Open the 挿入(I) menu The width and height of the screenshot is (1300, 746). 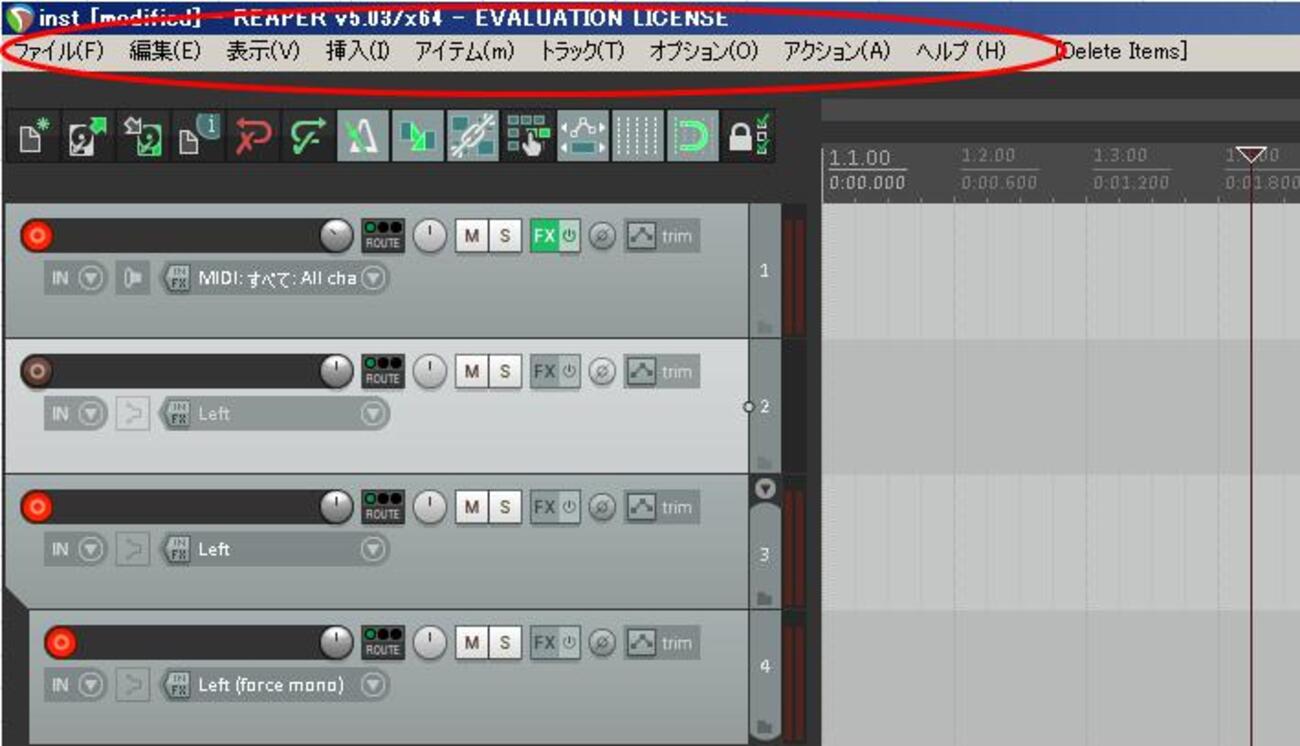click(358, 52)
